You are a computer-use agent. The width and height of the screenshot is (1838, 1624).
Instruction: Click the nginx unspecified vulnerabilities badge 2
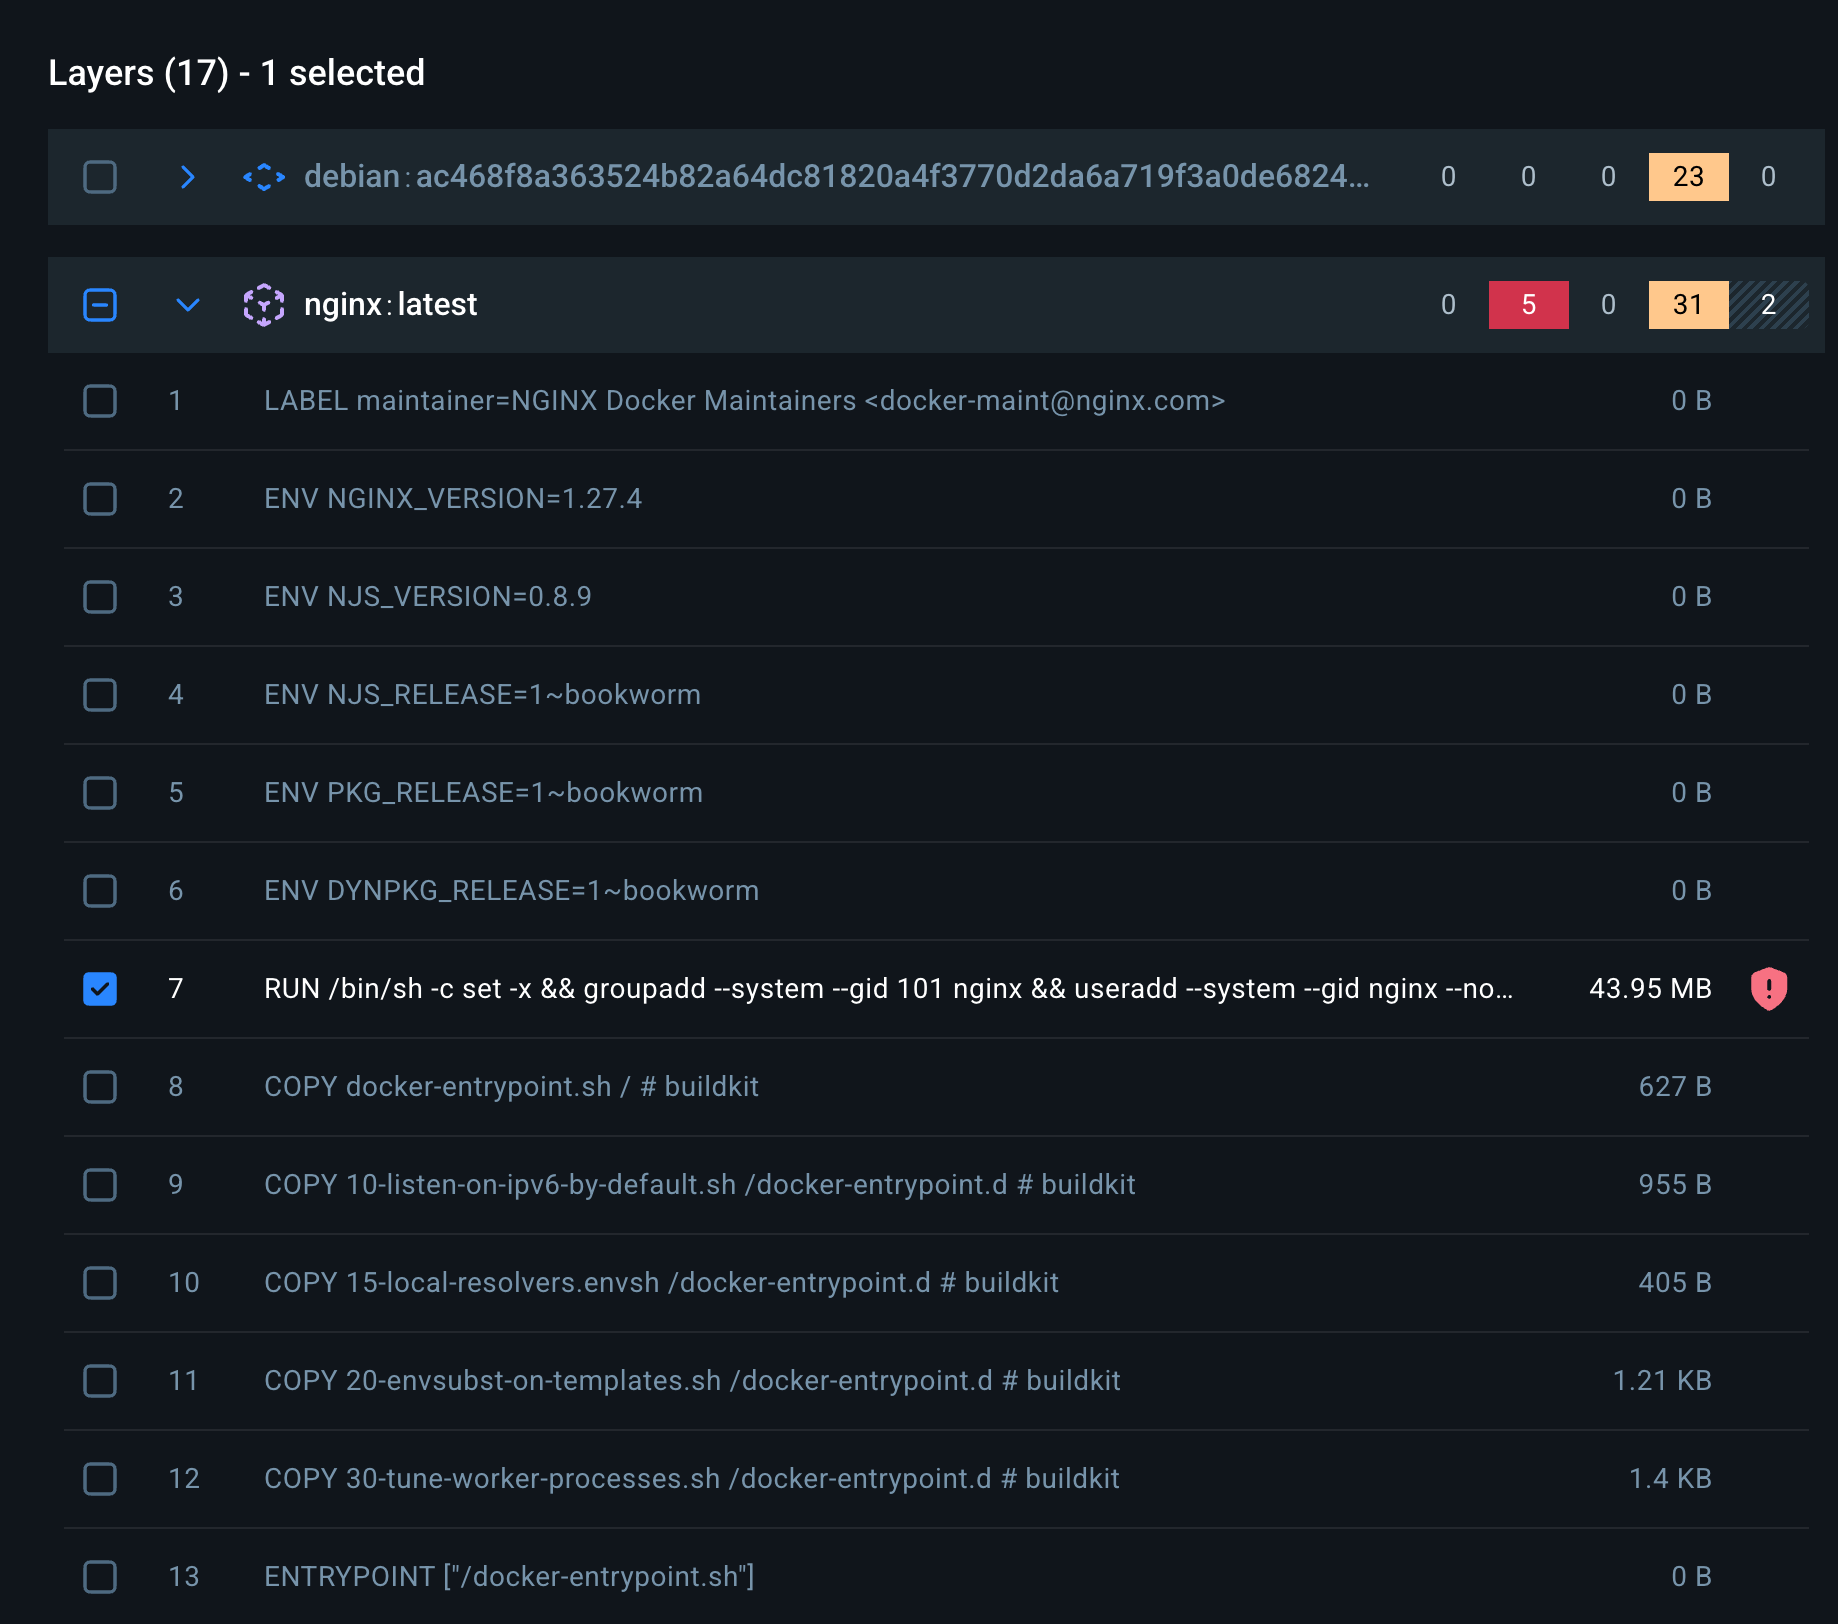pyautogui.click(x=1768, y=305)
